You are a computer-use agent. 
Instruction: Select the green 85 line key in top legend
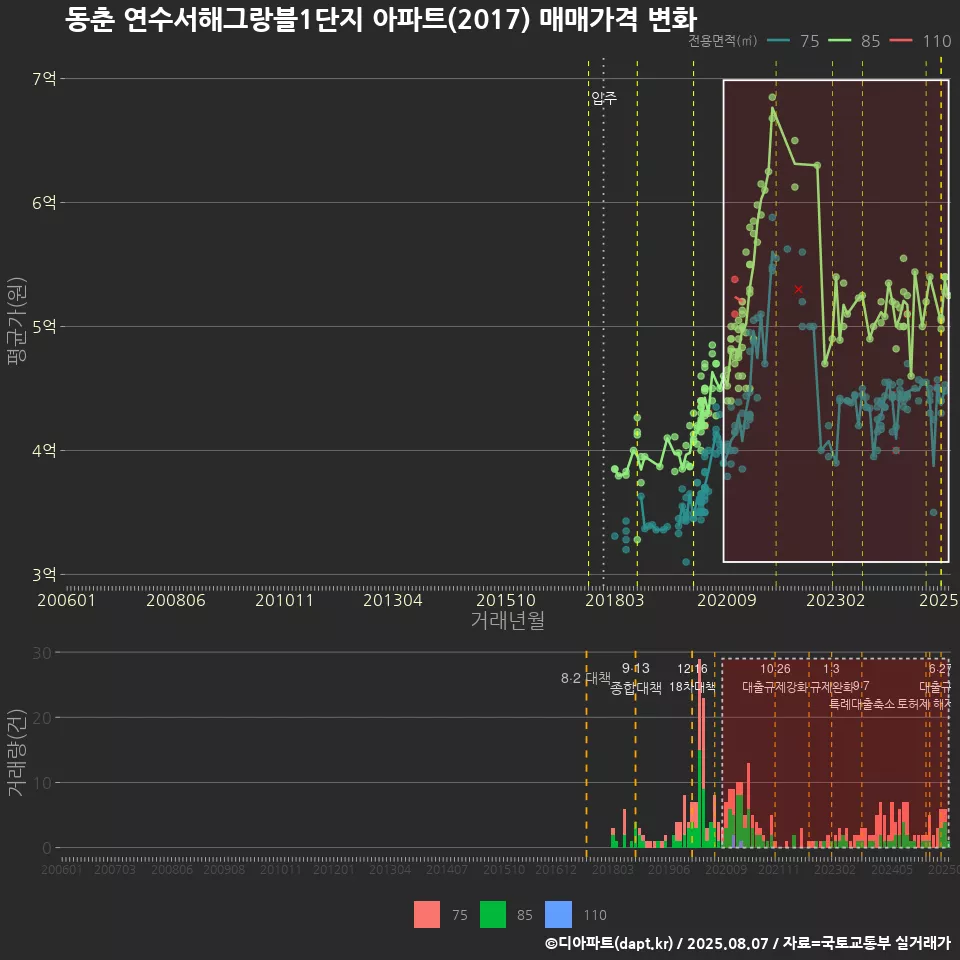(x=839, y=41)
